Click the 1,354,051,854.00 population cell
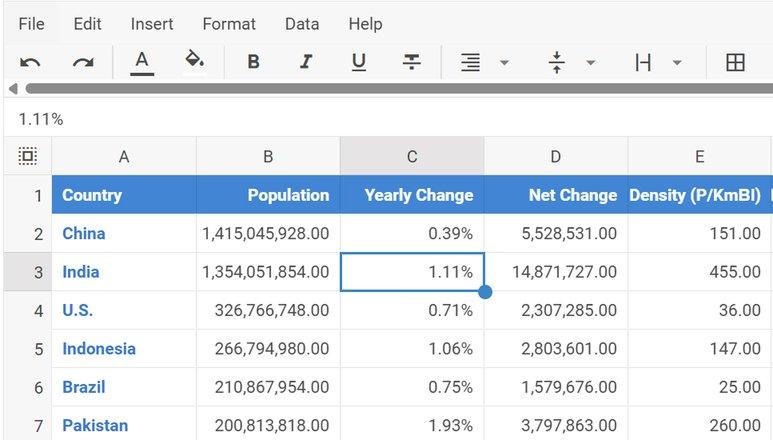Image resolution: width=773 pixels, height=440 pixels. coord(268,272)
